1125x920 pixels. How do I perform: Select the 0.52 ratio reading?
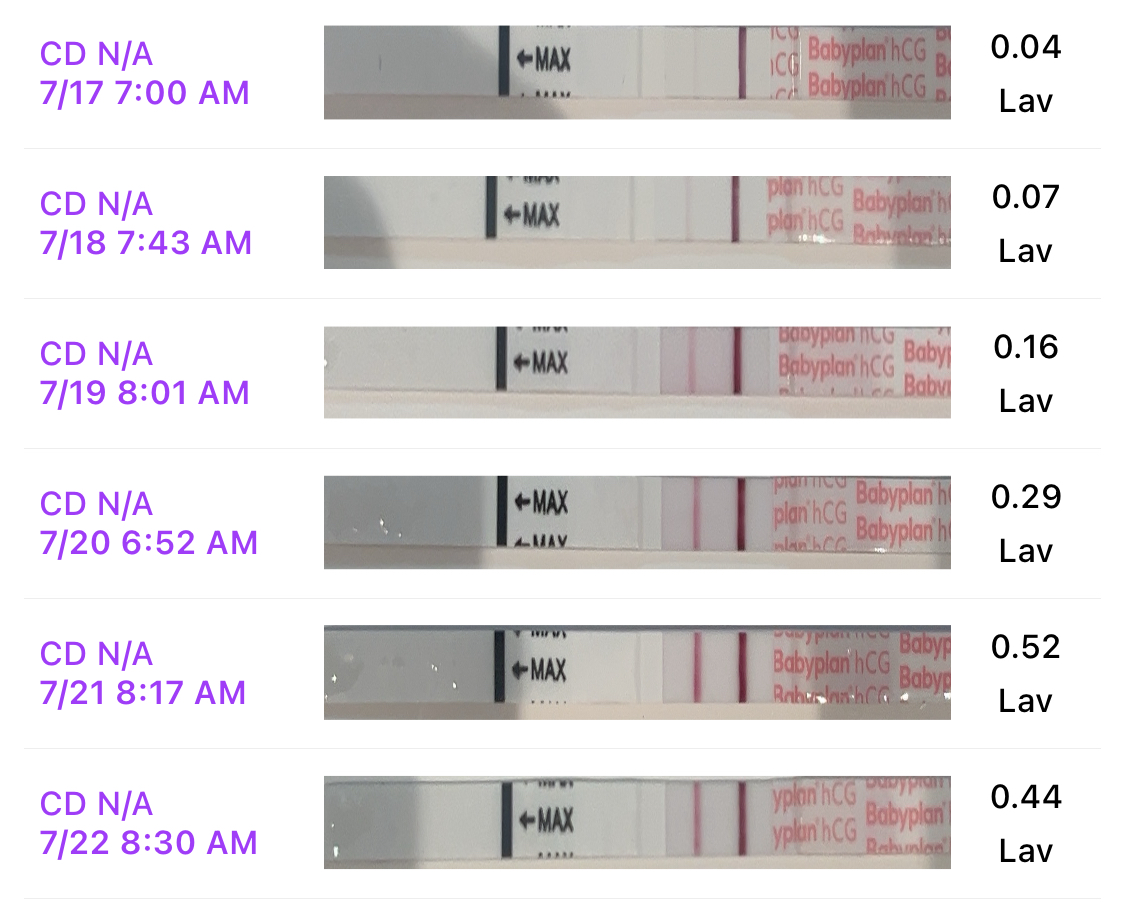1025,647
